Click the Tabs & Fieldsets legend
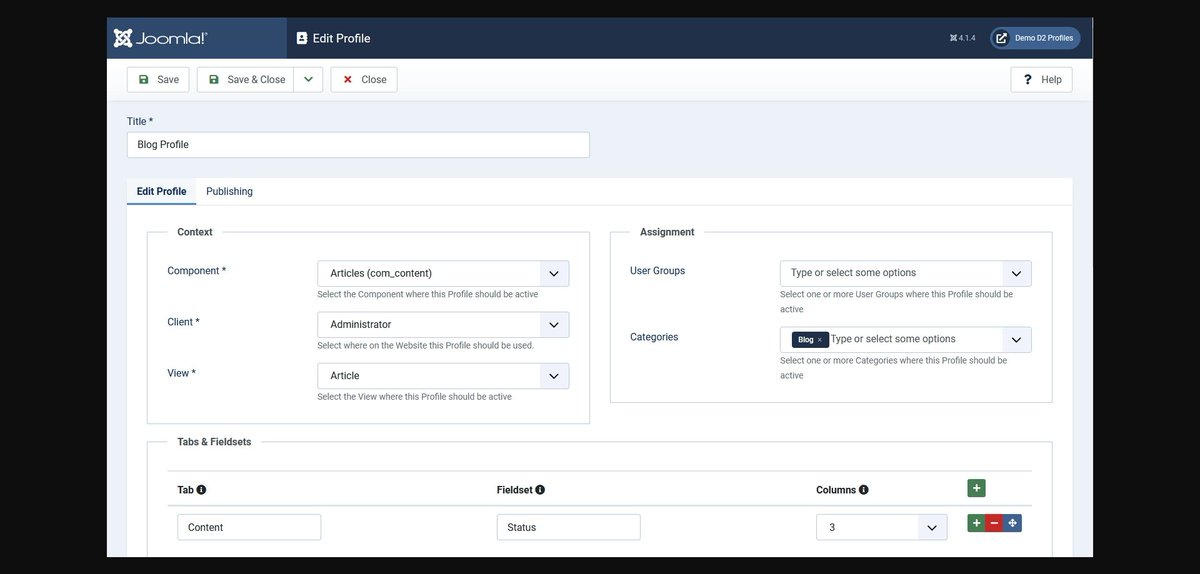This screenshot has height=574, width=1200. pos(214,441)
